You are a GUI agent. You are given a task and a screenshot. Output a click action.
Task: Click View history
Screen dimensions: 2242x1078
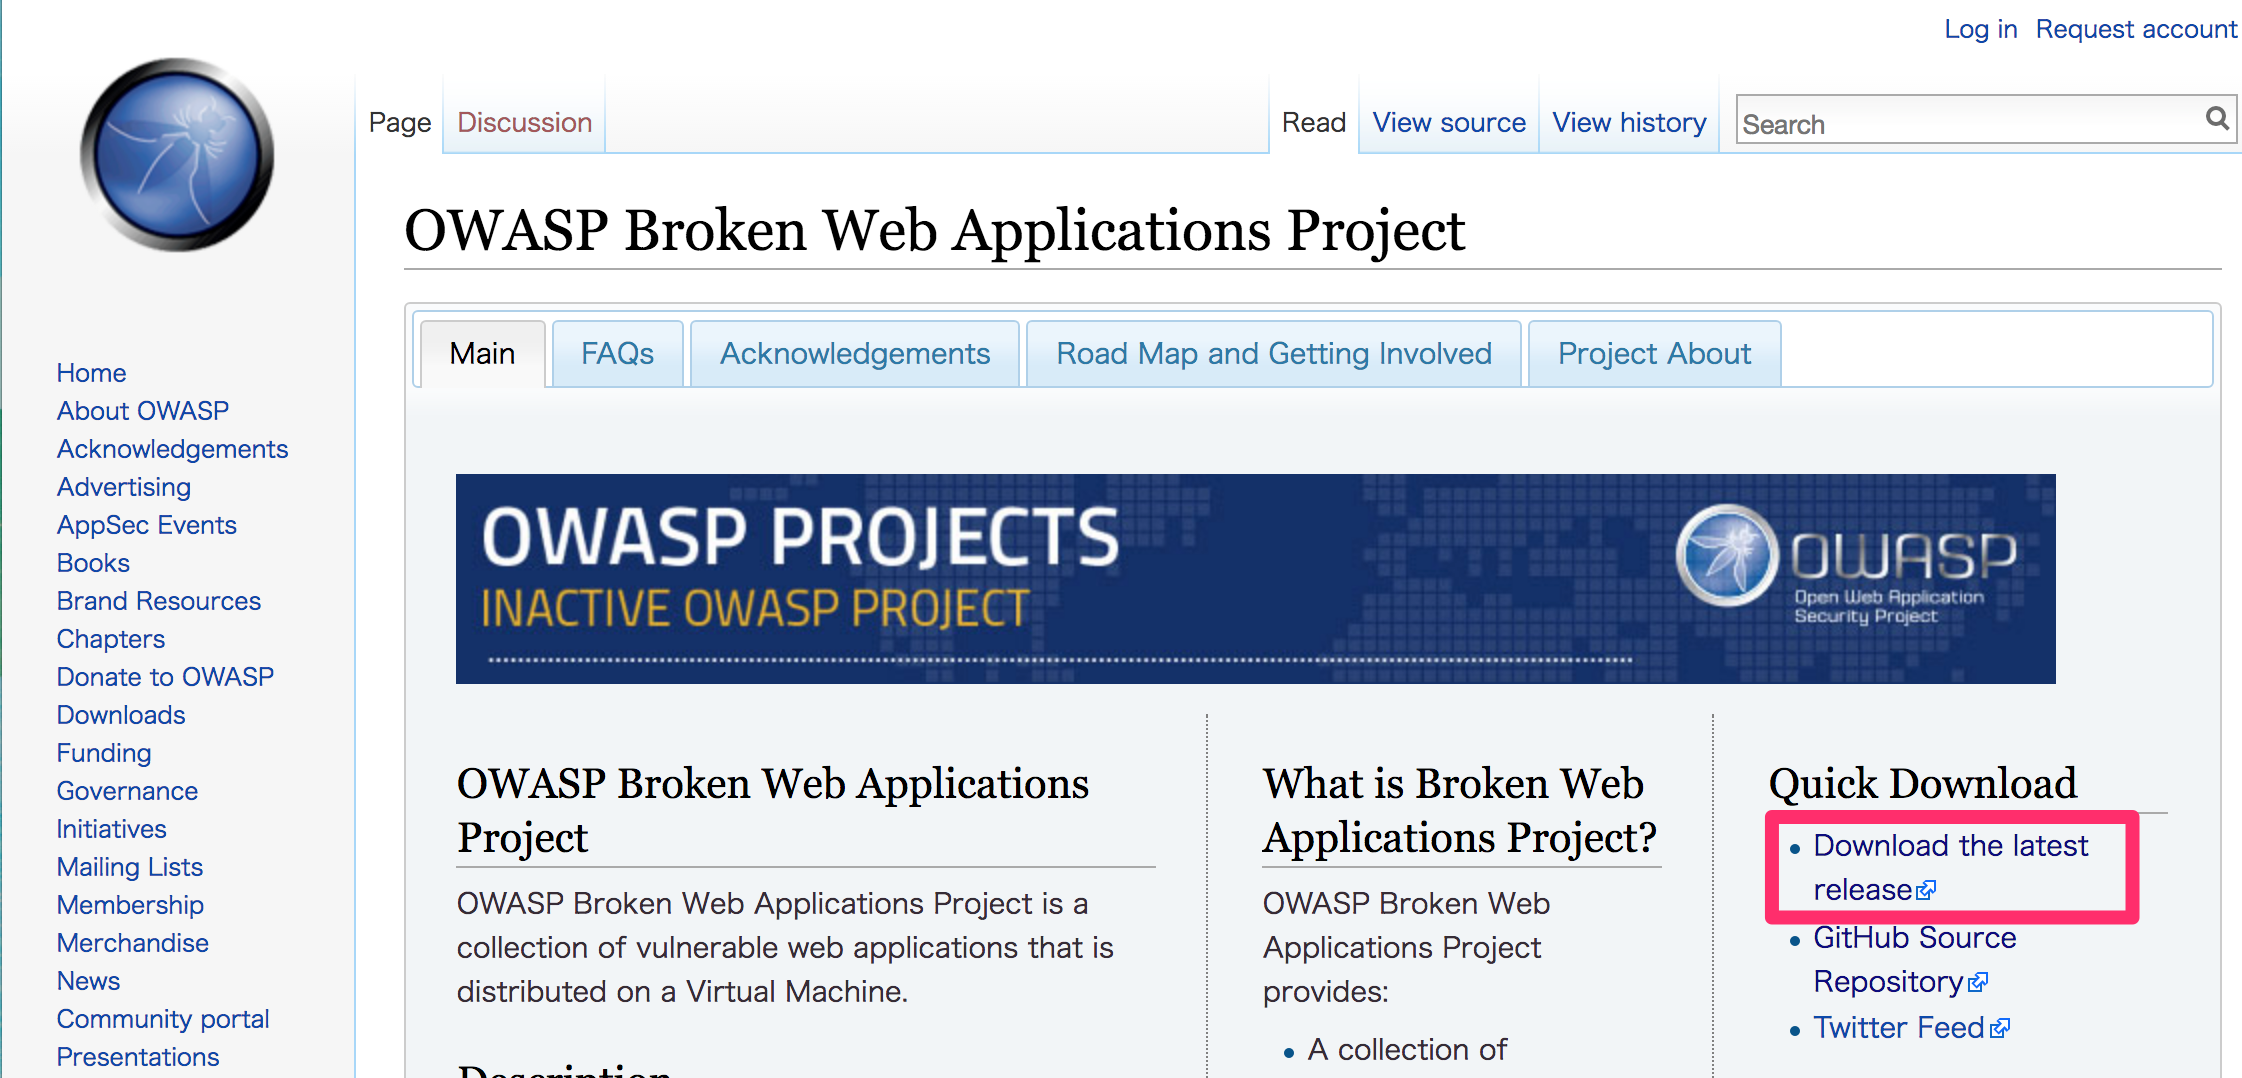point(1629,122)
